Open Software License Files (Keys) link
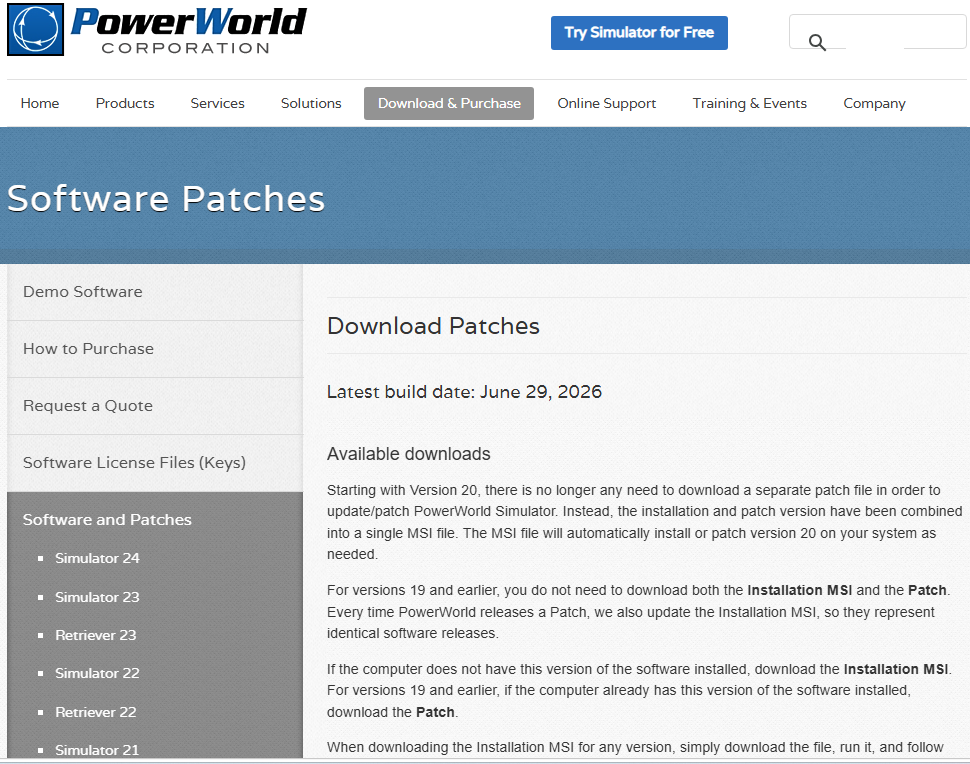The image size is (970, 764). click(155, 463)
